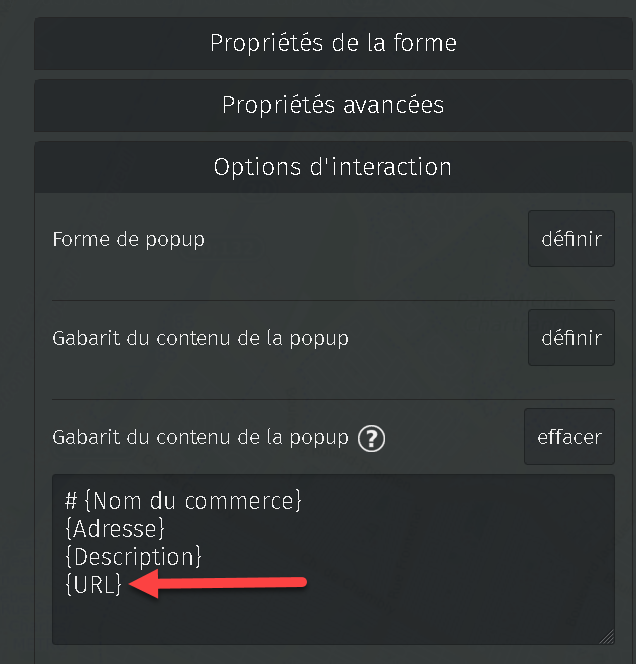Image resolution: width=636 pixels, height=664 pixels.
Task: Collapse the Options d'interaction section
Action: point(333,167)
